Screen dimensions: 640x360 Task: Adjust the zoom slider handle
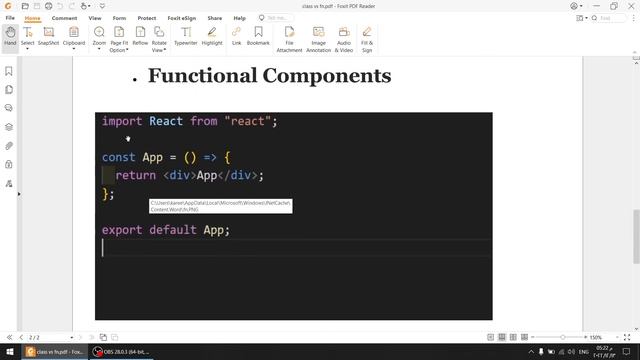(563, 337)
